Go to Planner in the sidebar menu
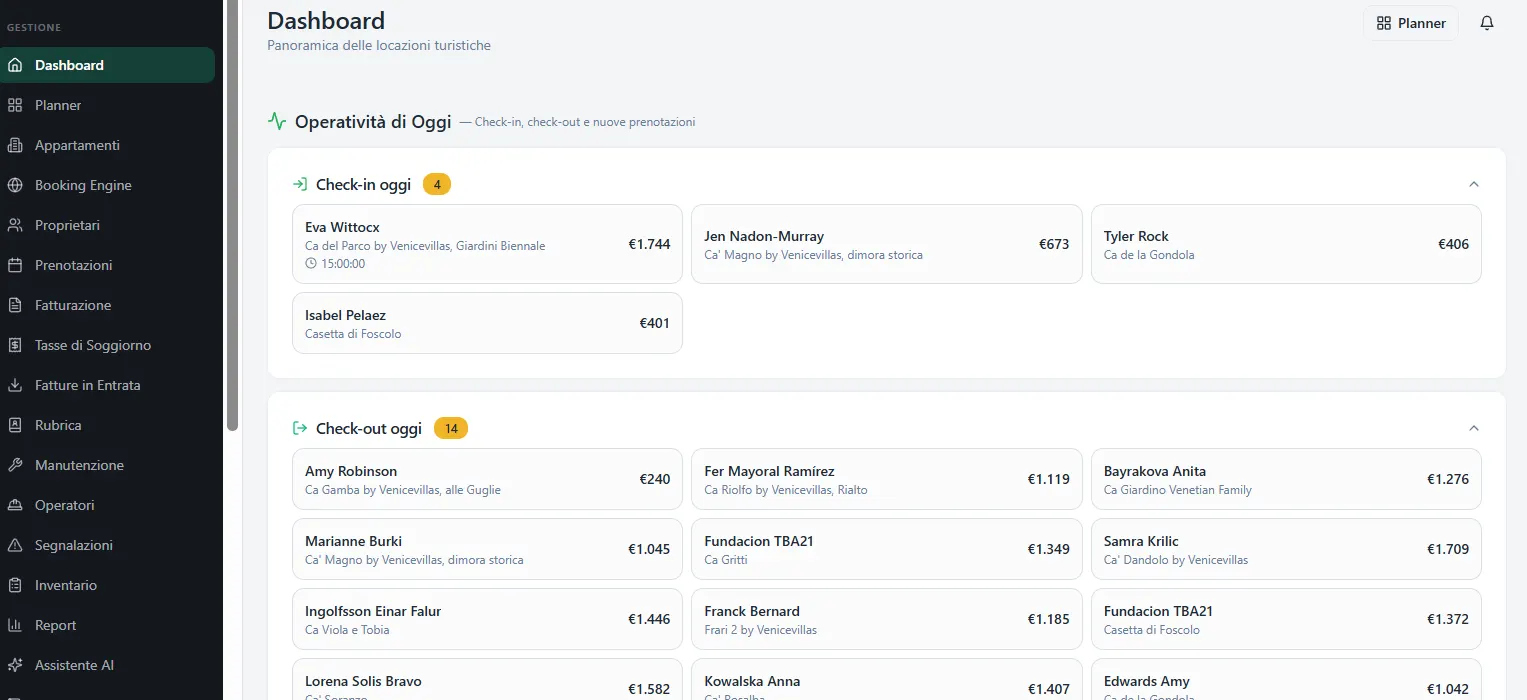The width and height of the screenshot is (1527, 700). click(107, 105)
